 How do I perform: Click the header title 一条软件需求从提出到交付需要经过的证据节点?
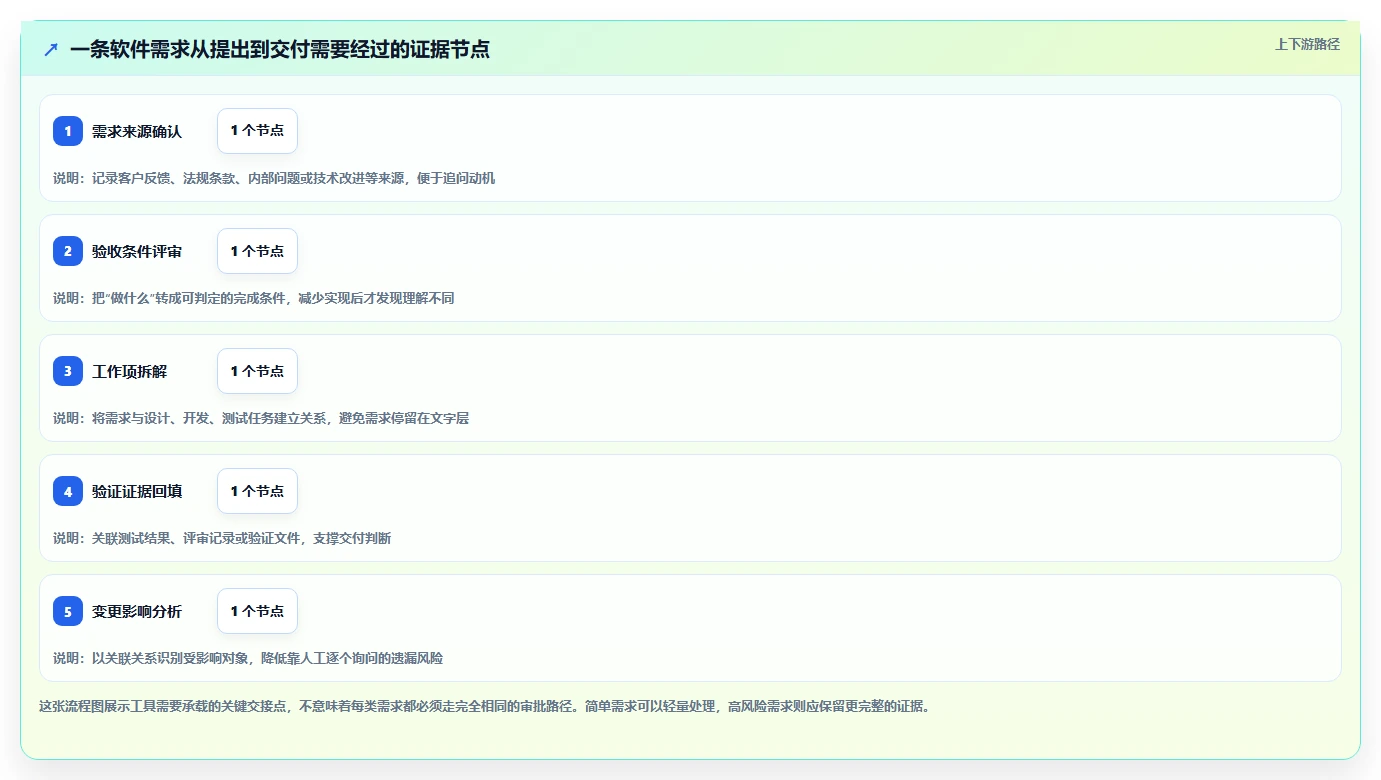(280, 49)
